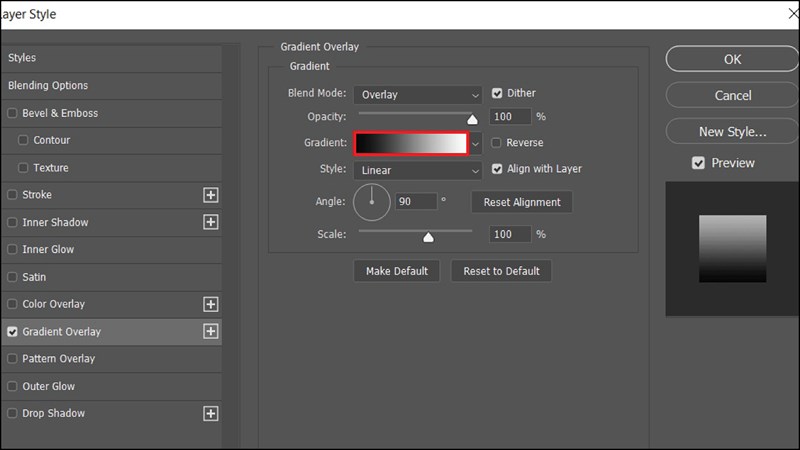The width and height of the screenshot is (800, 450).
Task: Check the Reverse gradient option
Action: coord(496,143)
